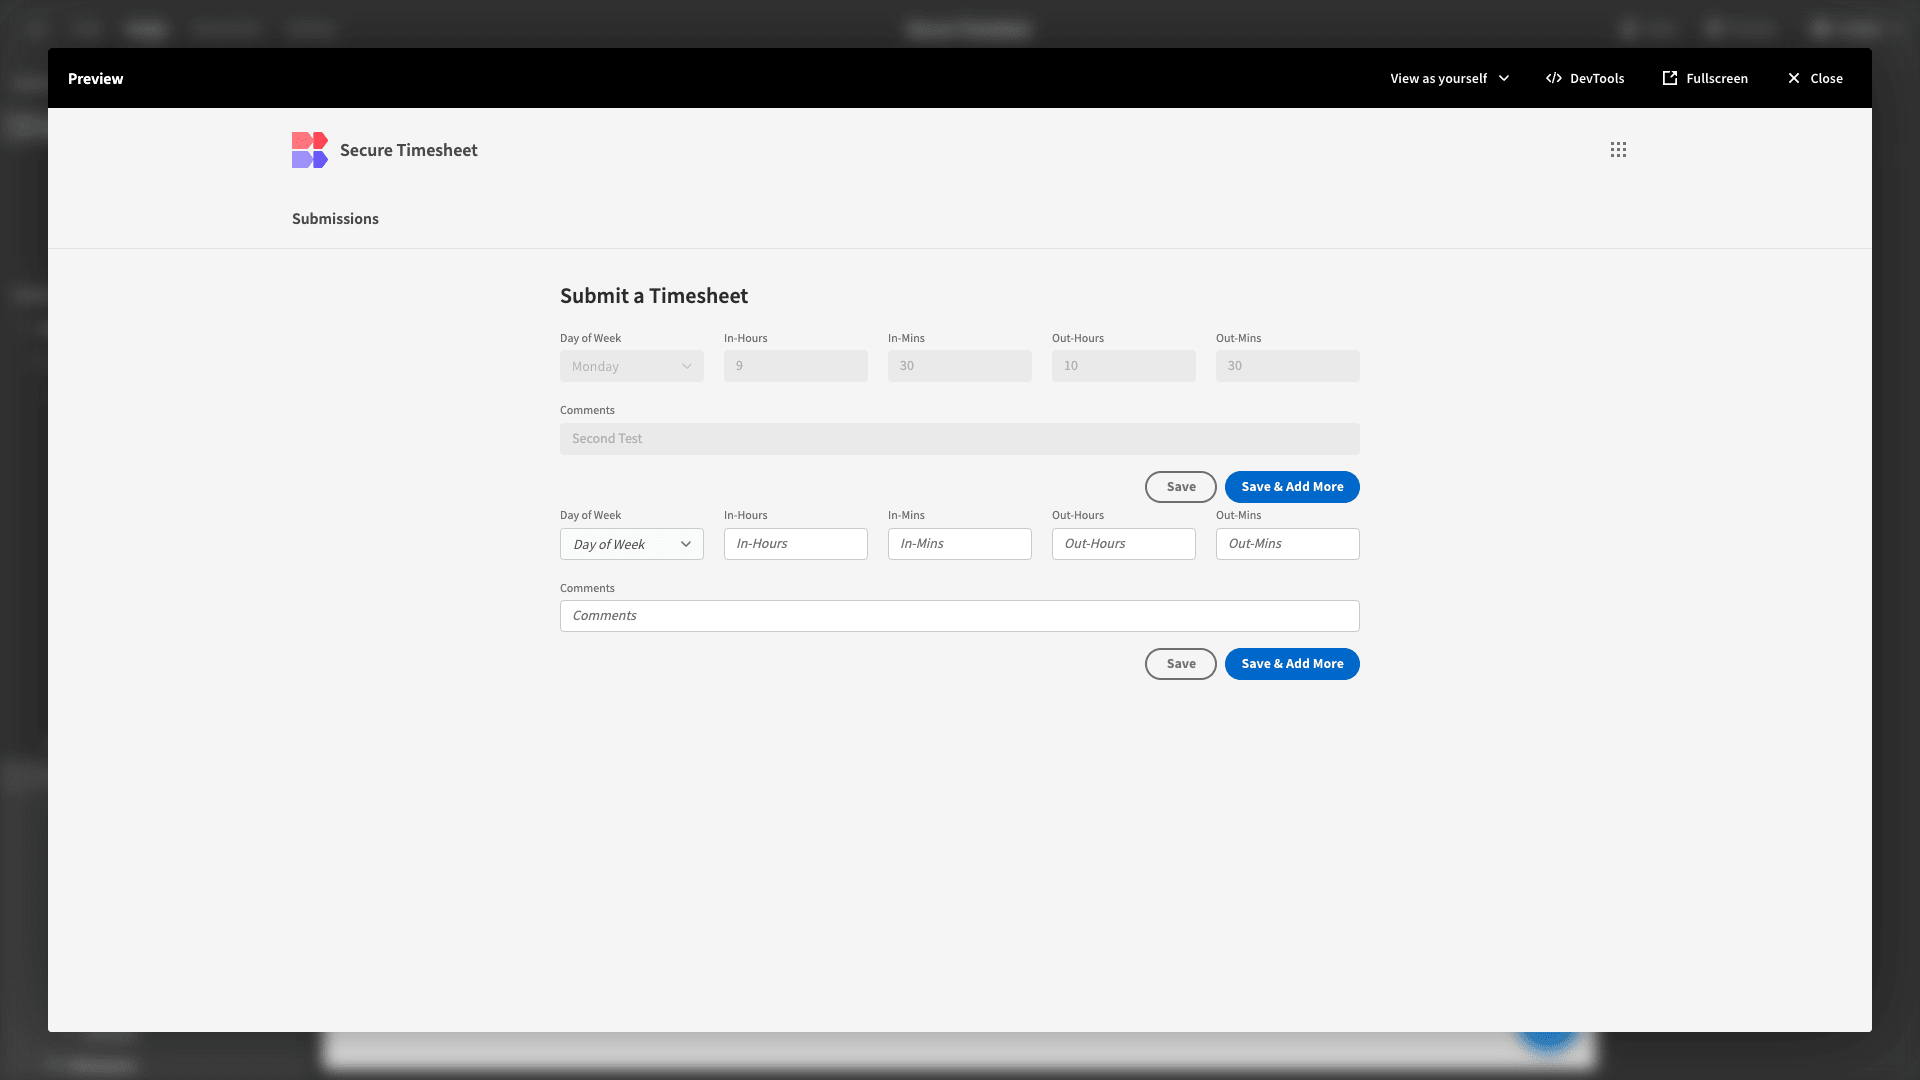Viewport: 1920px width, 1080px height.
Task: Click the Budibase app logo
Action: click(310, 150)
